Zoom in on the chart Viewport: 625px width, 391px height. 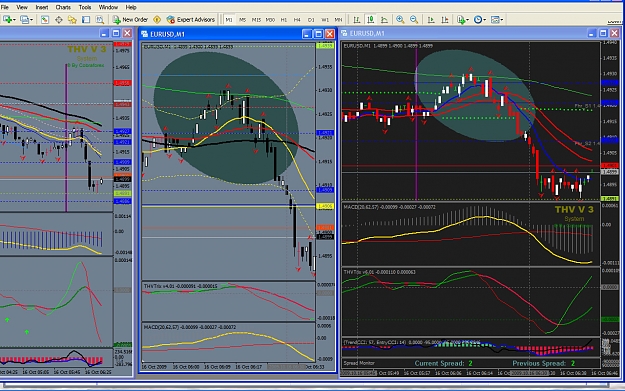pyautogui.click(x=400, y=20)
